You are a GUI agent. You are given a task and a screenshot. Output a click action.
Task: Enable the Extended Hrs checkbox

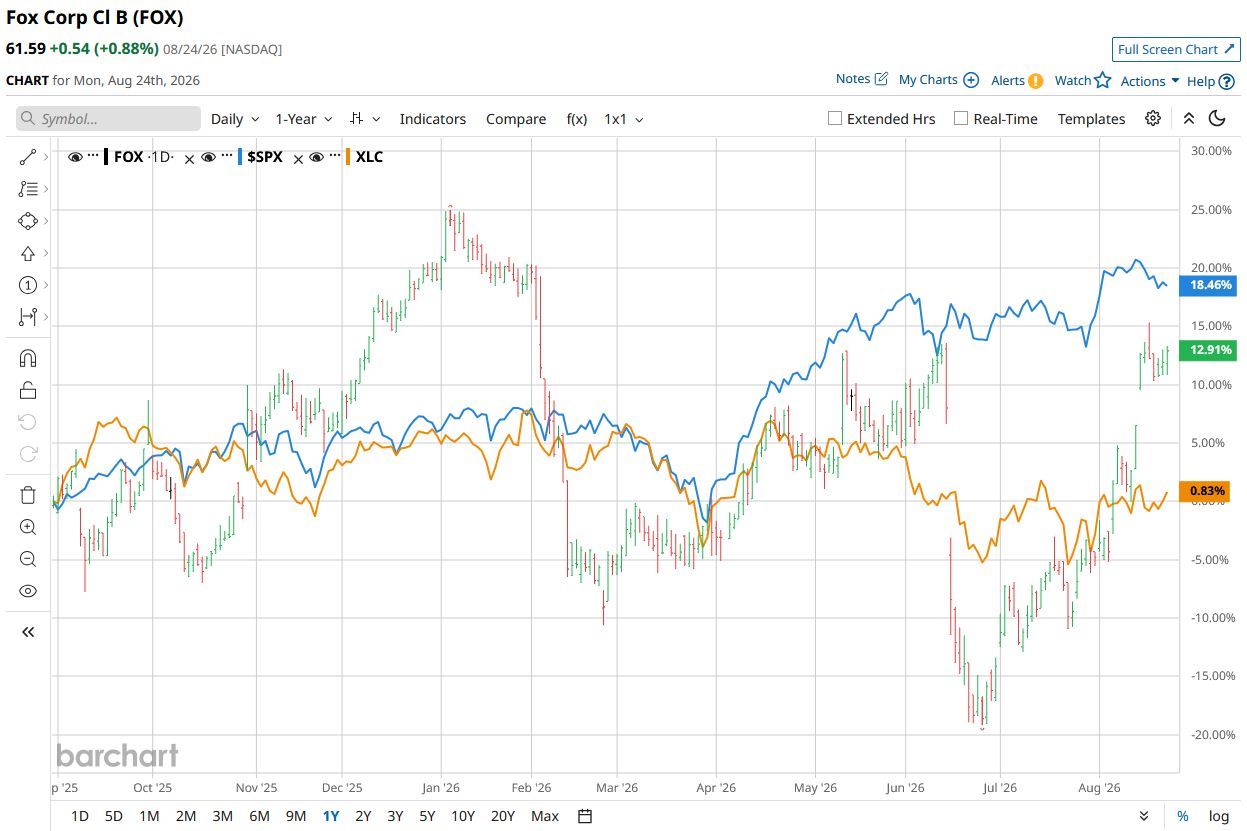point(835,118)
